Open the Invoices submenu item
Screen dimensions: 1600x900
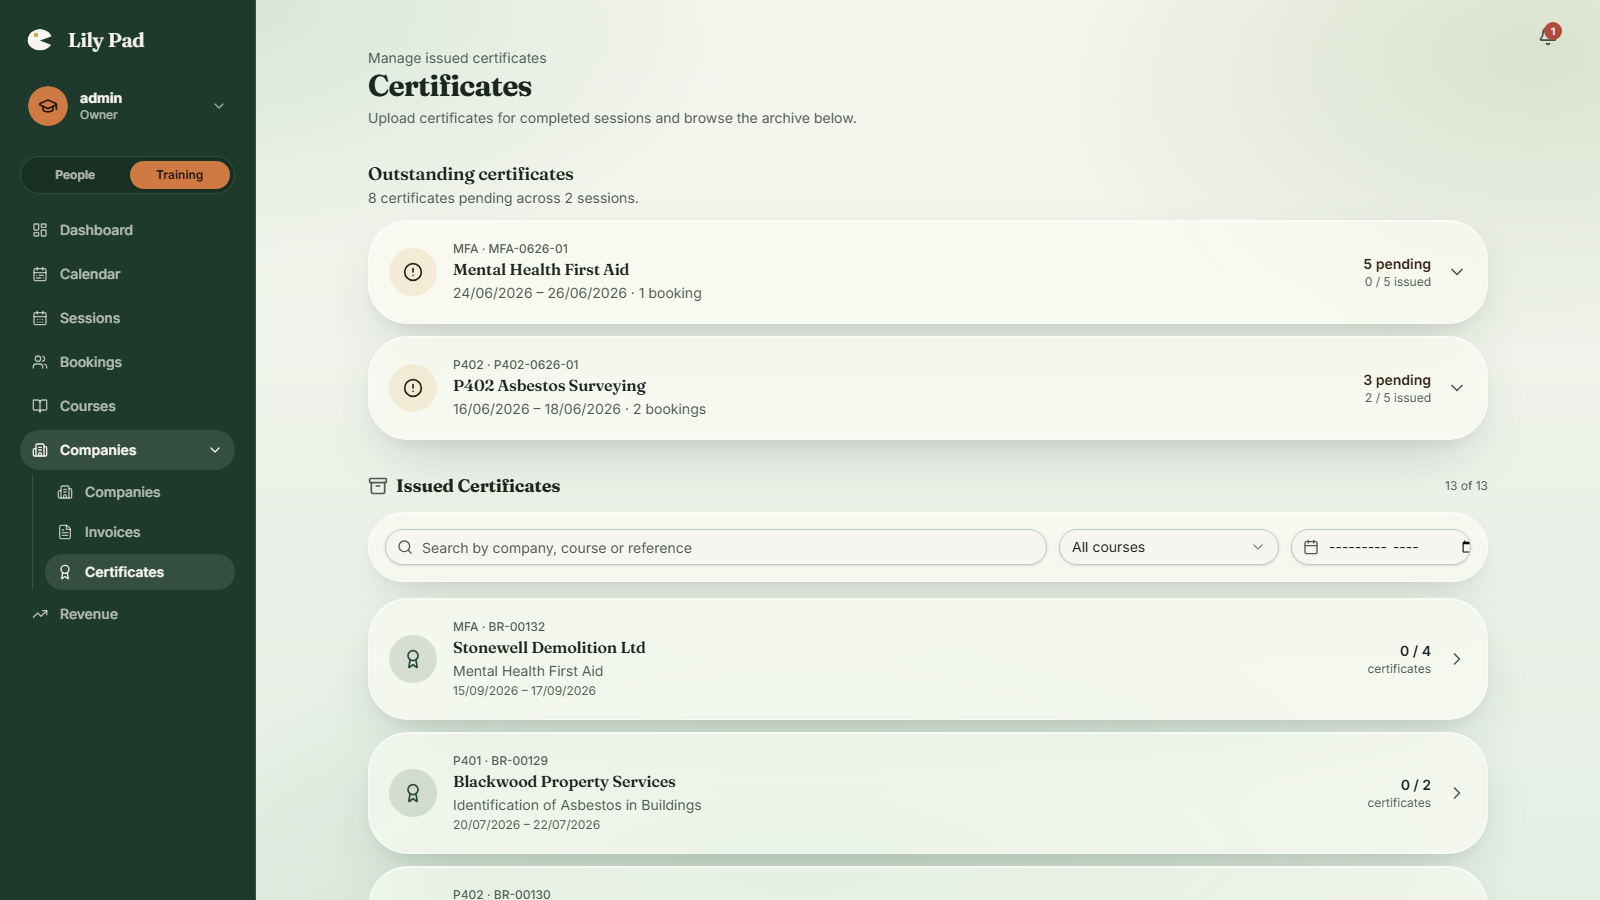tap(140, 532)
